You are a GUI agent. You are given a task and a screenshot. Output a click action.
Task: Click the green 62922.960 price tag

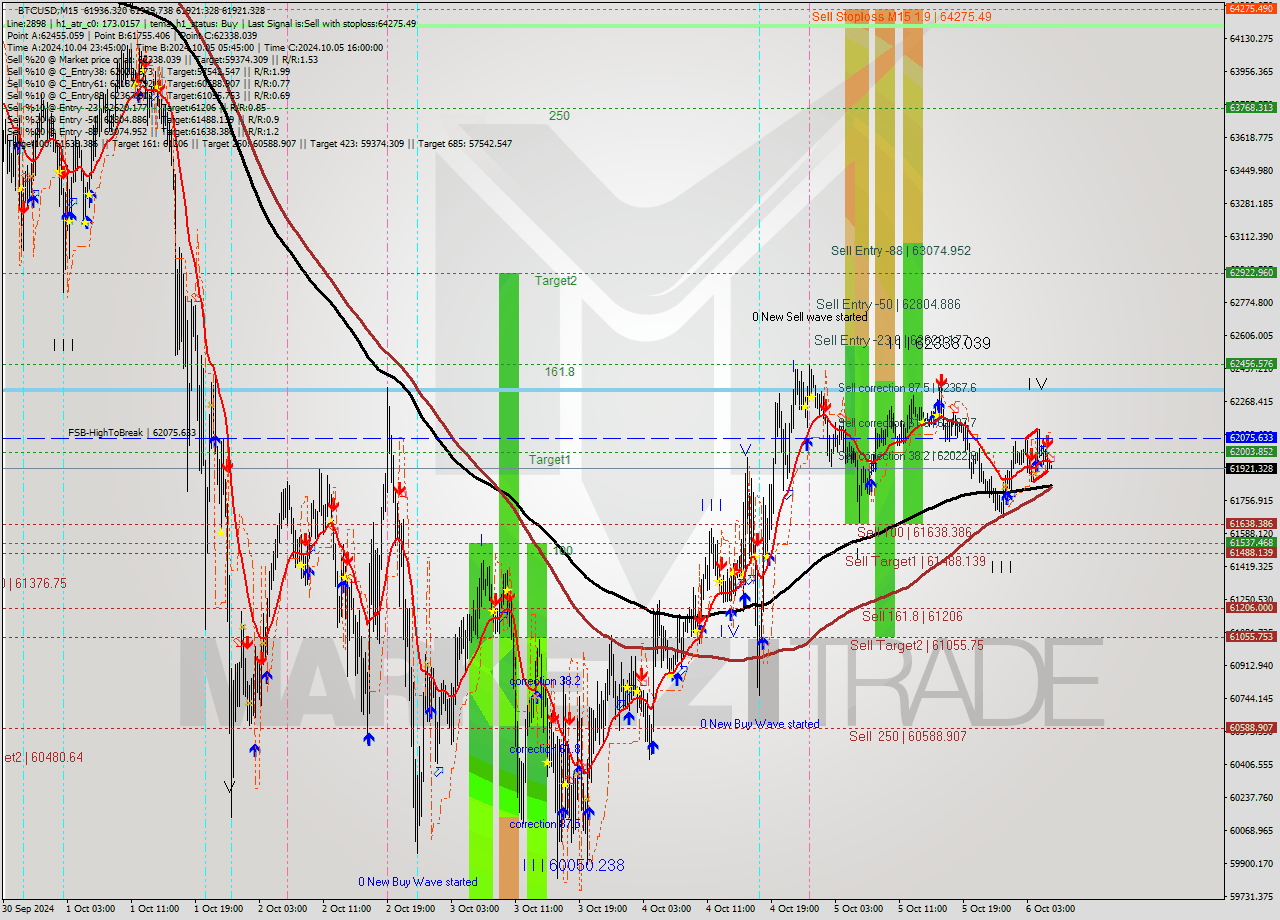tap(1251, 272)
